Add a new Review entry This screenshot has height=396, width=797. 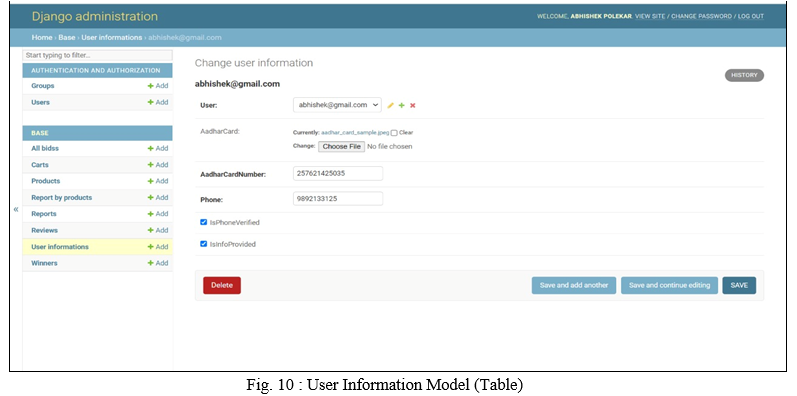click(158, 230)
